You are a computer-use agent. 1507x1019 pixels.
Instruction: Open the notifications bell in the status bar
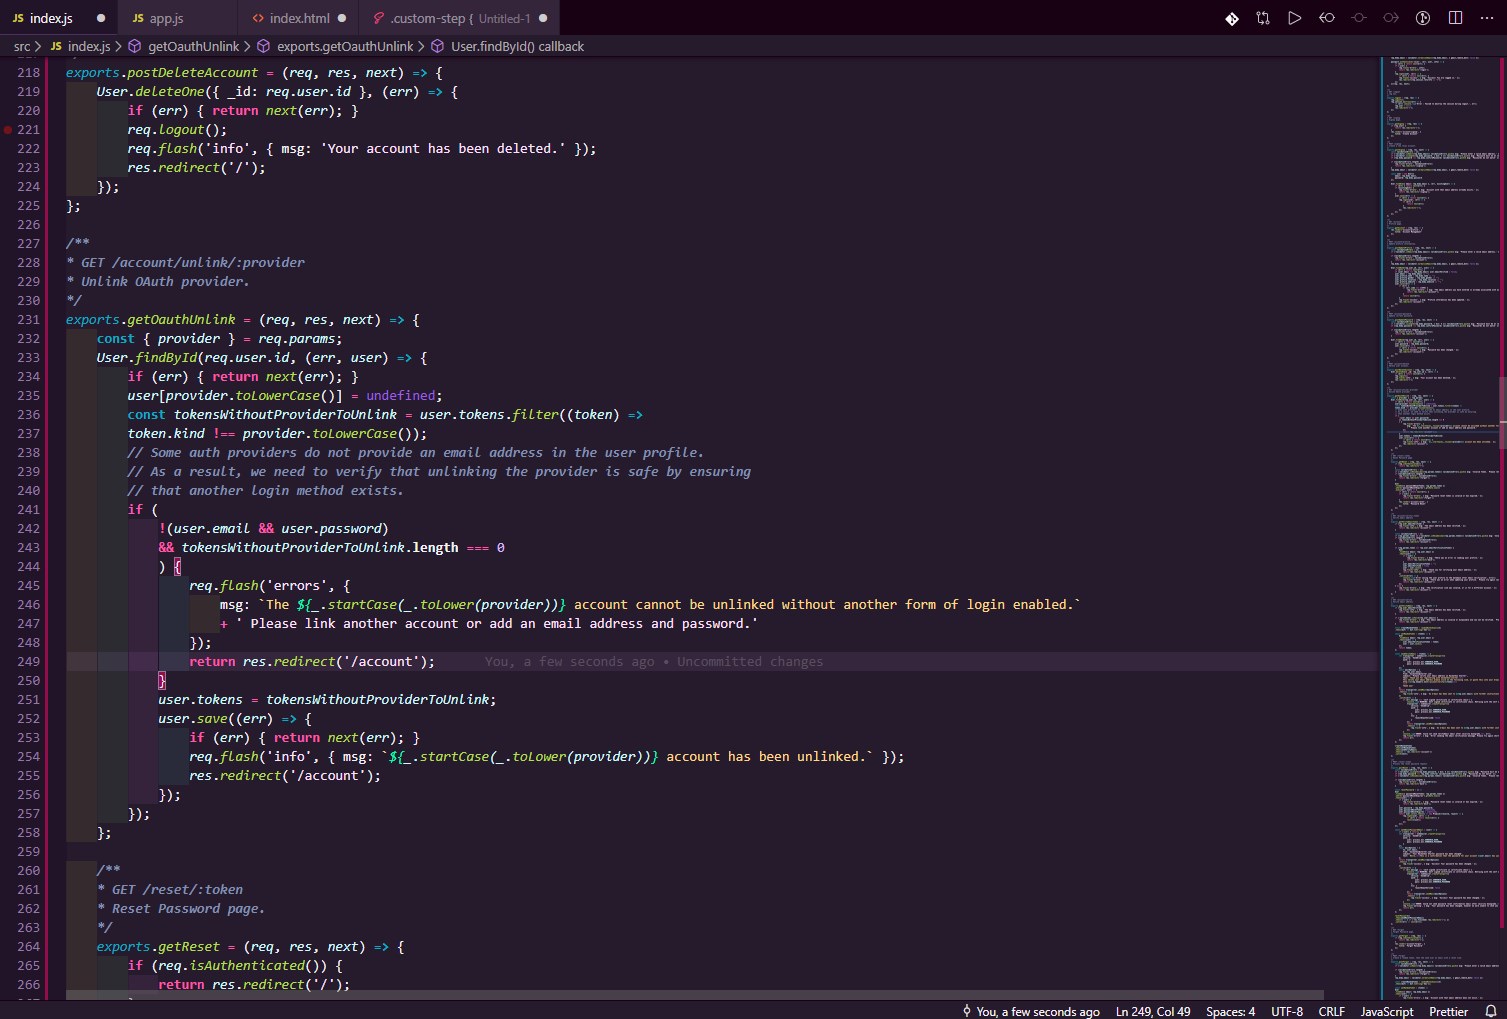tap(1490, 1011)
